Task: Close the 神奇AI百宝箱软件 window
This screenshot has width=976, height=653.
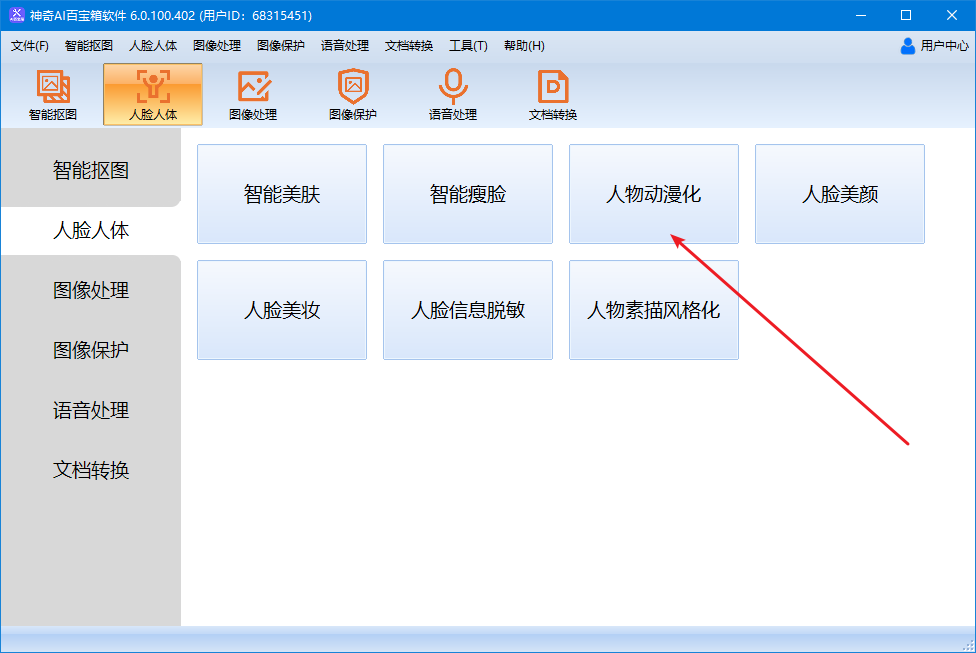Action: pyautogui.click(x=952, y=15)
